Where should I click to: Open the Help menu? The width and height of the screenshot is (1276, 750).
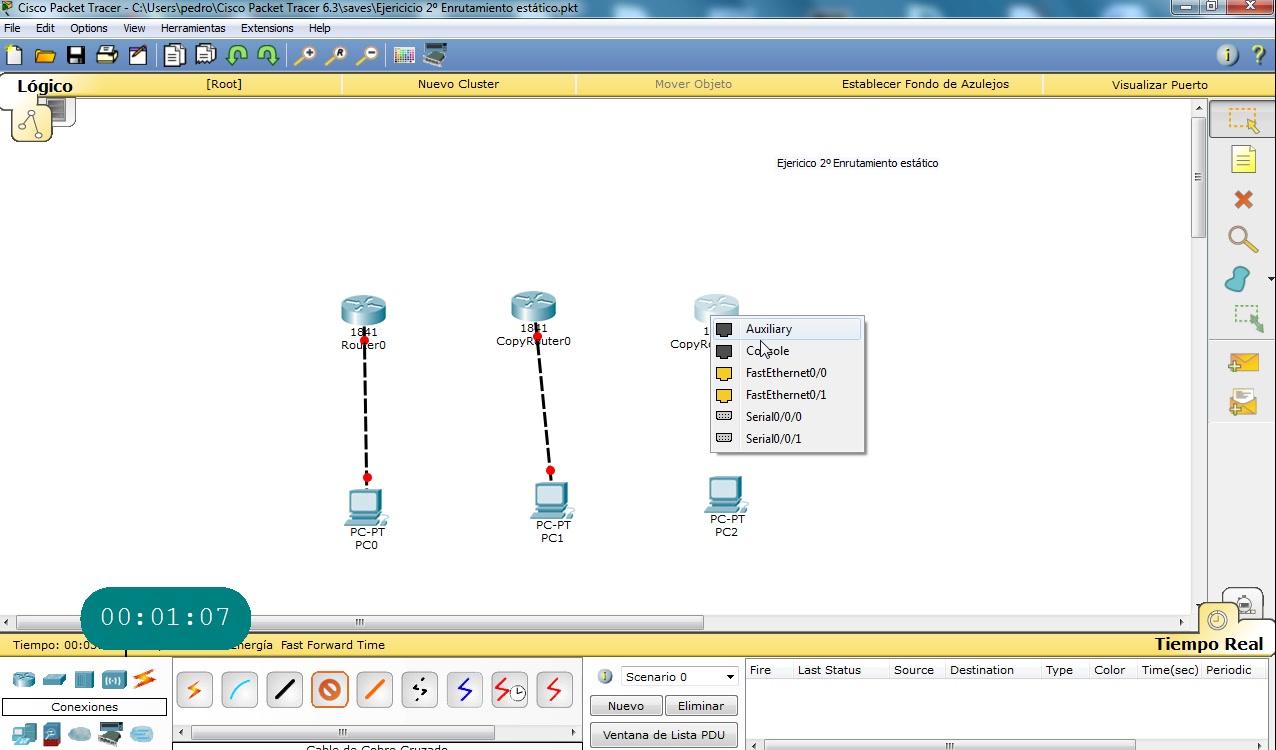(x=320, y=28)
